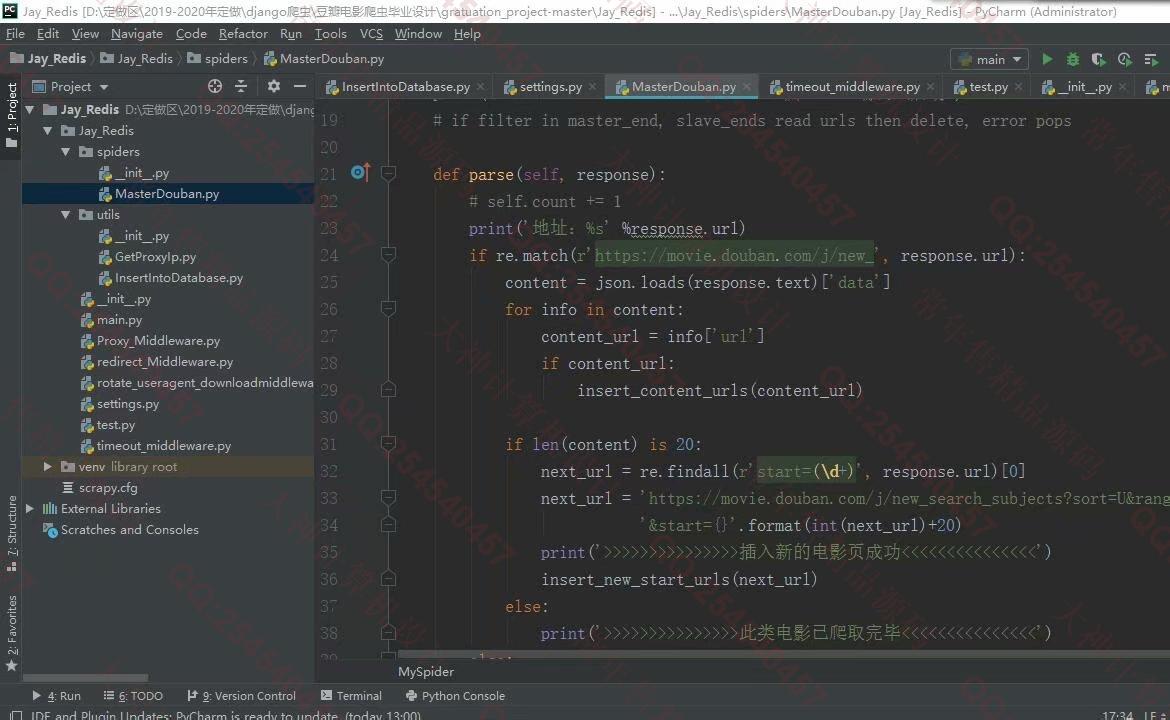This screenshot has height=720, width=1170.
Task: Open the Version Control tool window
Action: click(241, 695)
